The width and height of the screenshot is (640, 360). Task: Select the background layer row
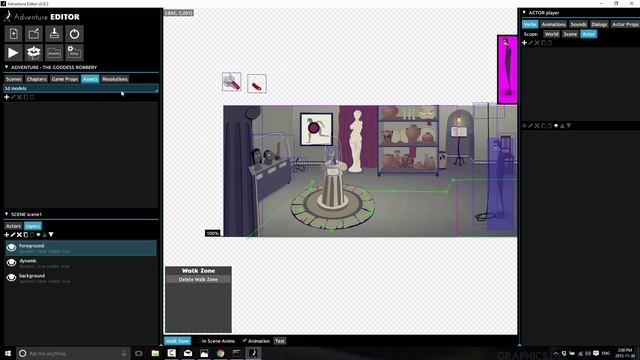click(x=80, y=278)
